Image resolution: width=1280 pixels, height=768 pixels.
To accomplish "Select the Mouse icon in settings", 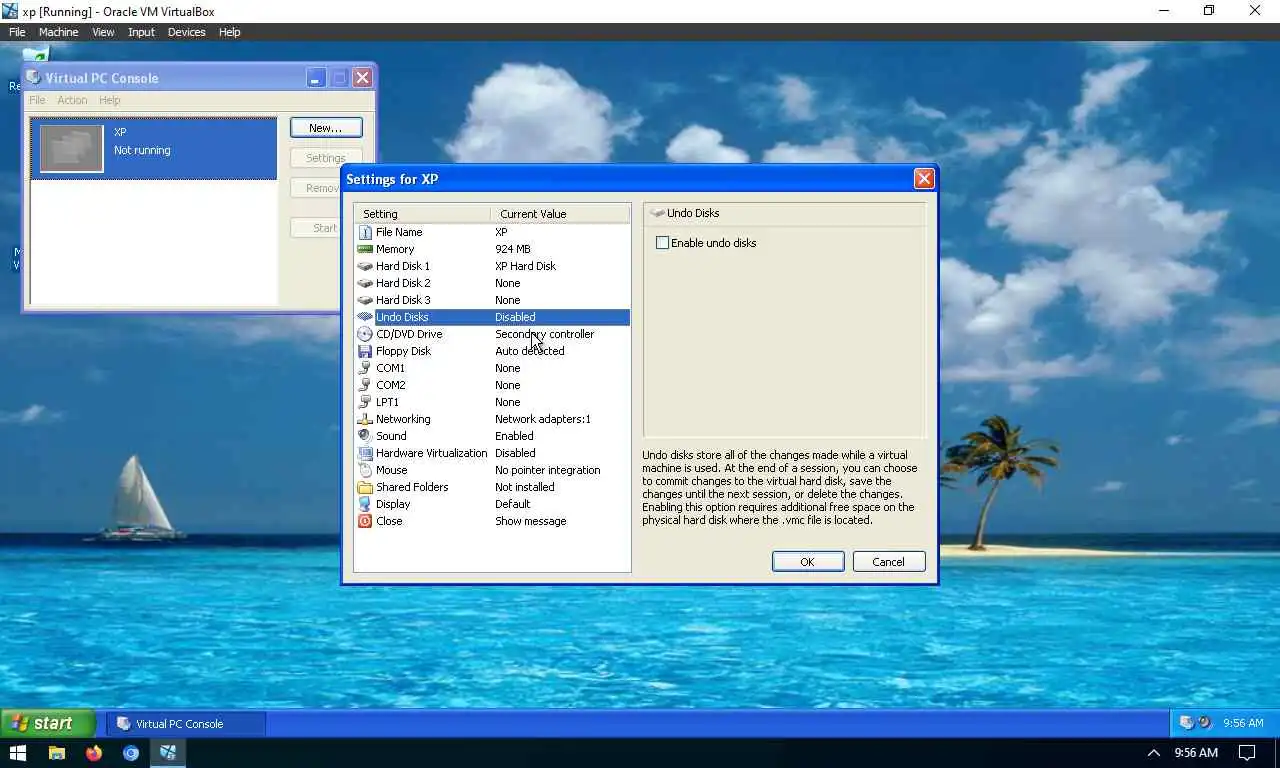I will (365, 470).
